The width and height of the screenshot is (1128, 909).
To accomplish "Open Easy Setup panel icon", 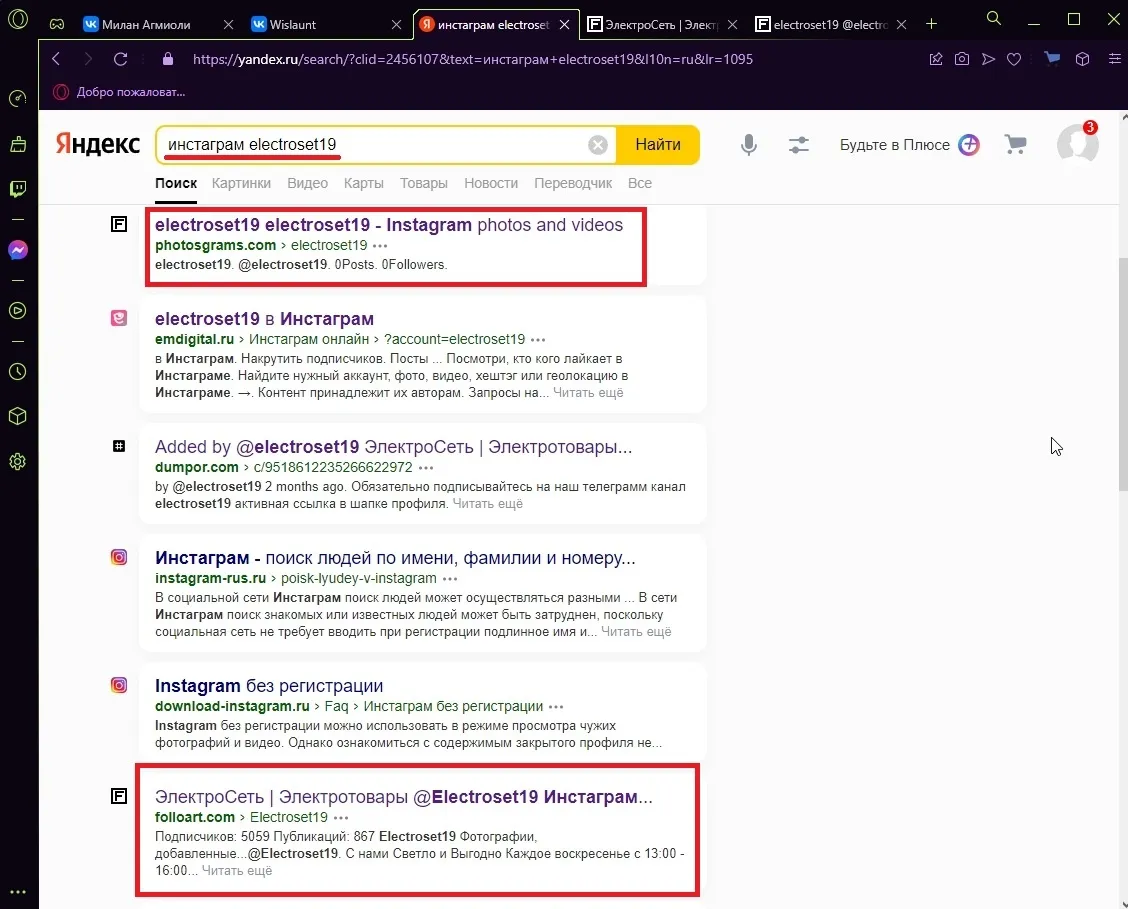I will tap(1114, 59).
